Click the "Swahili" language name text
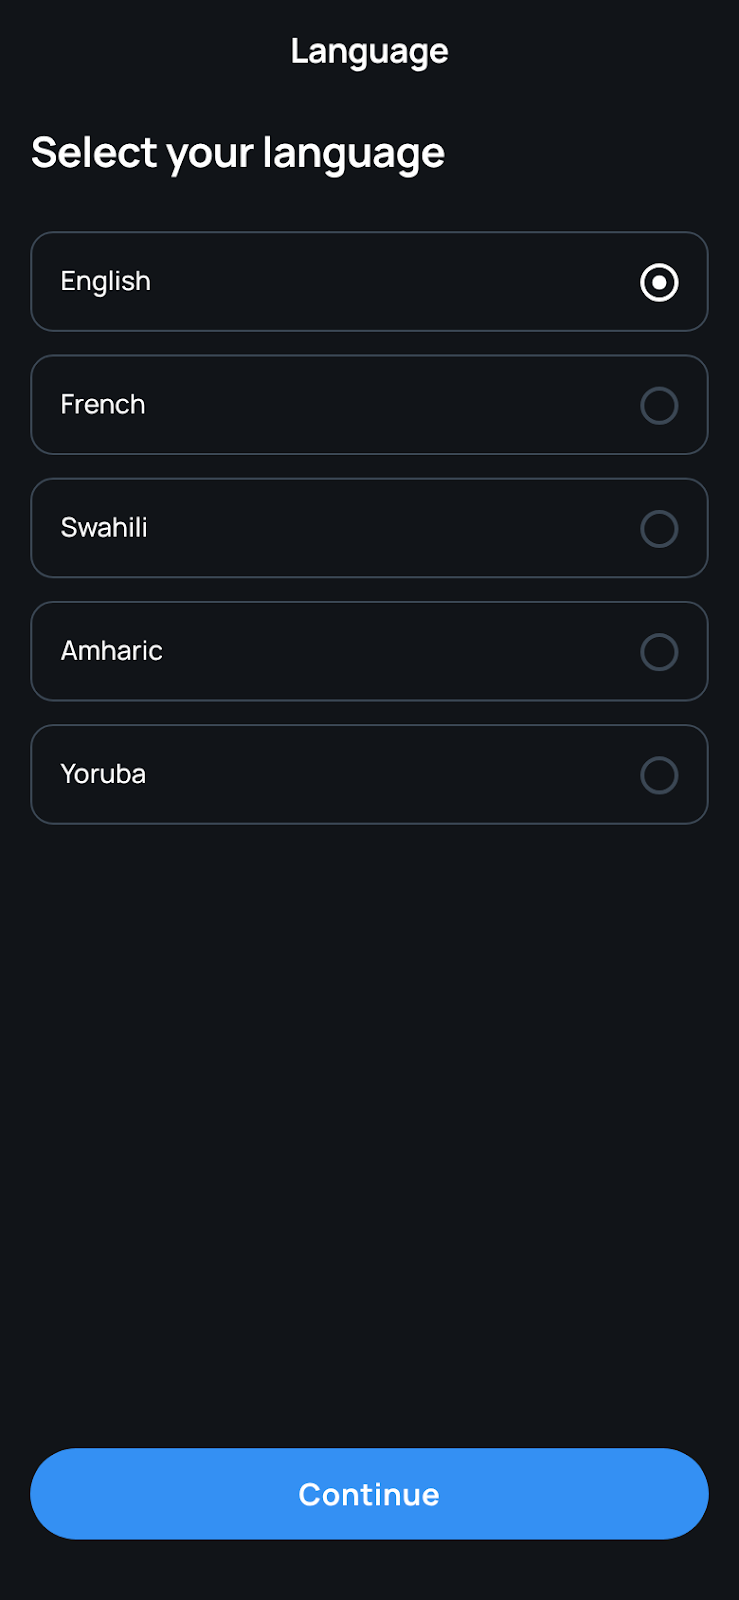Screen dimensions: 739x1600 104,527
